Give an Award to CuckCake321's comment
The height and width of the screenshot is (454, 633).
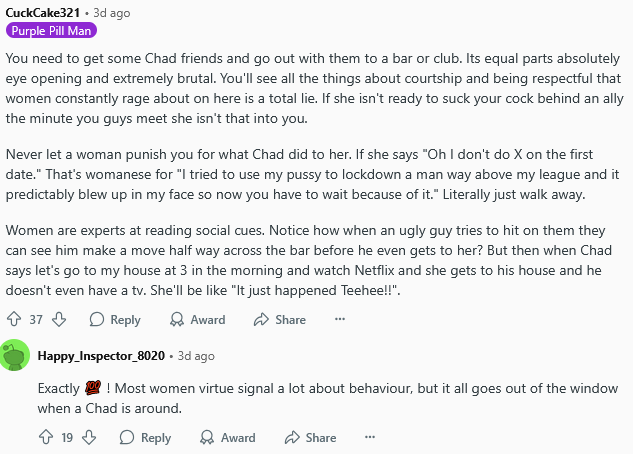coord(197,320)
